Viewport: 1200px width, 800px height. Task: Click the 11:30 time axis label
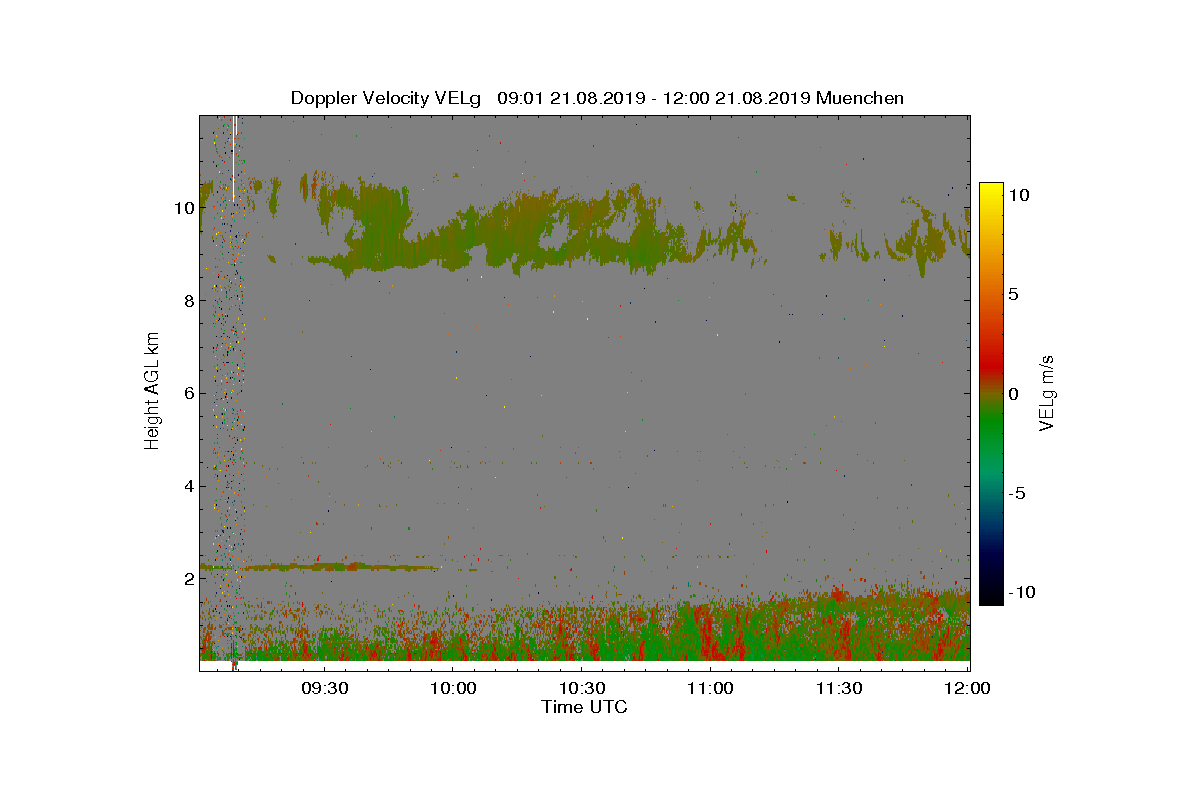839,689
